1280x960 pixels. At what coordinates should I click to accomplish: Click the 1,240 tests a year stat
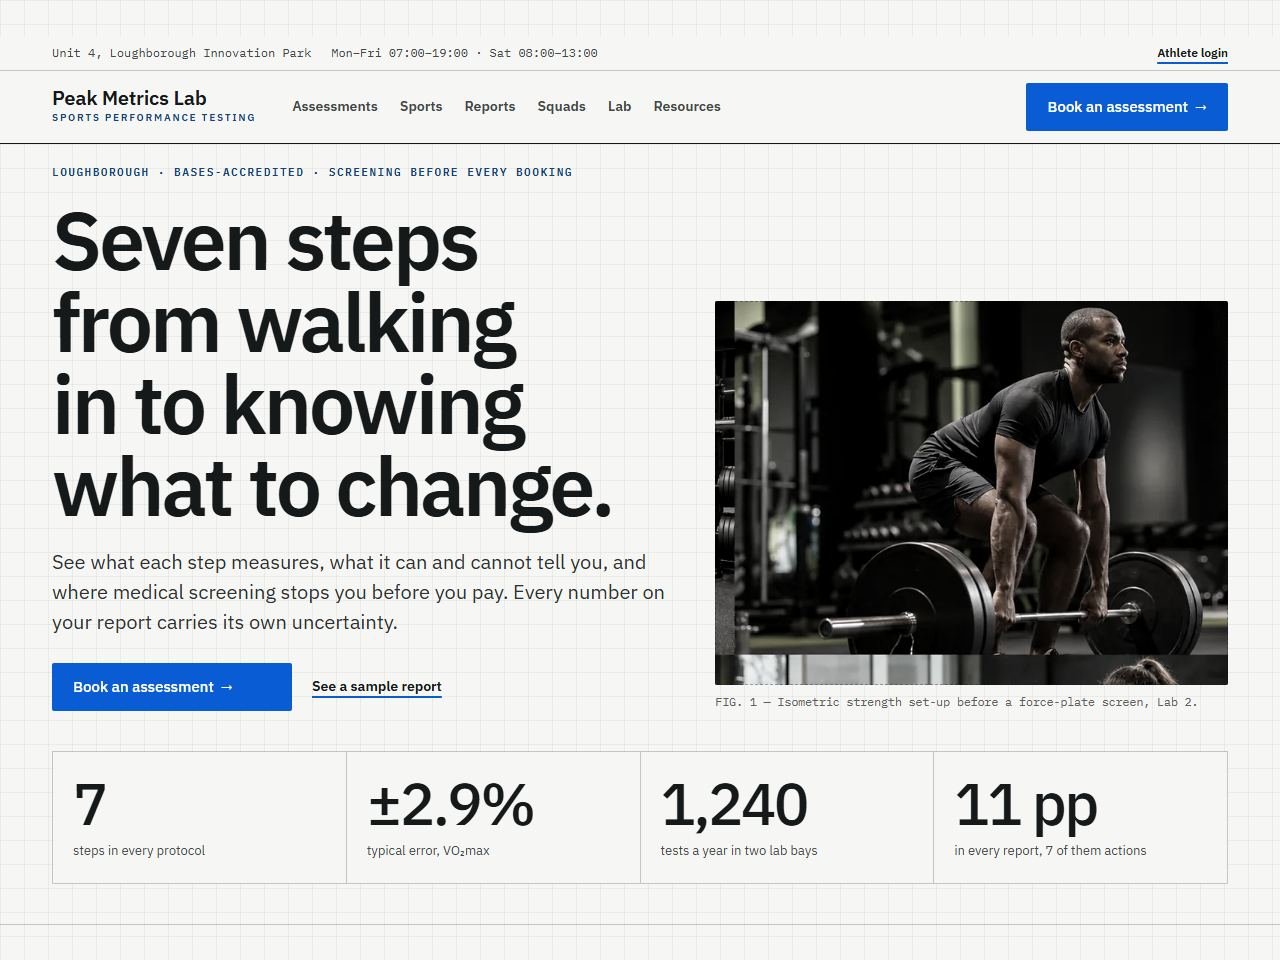coord(787,817)
